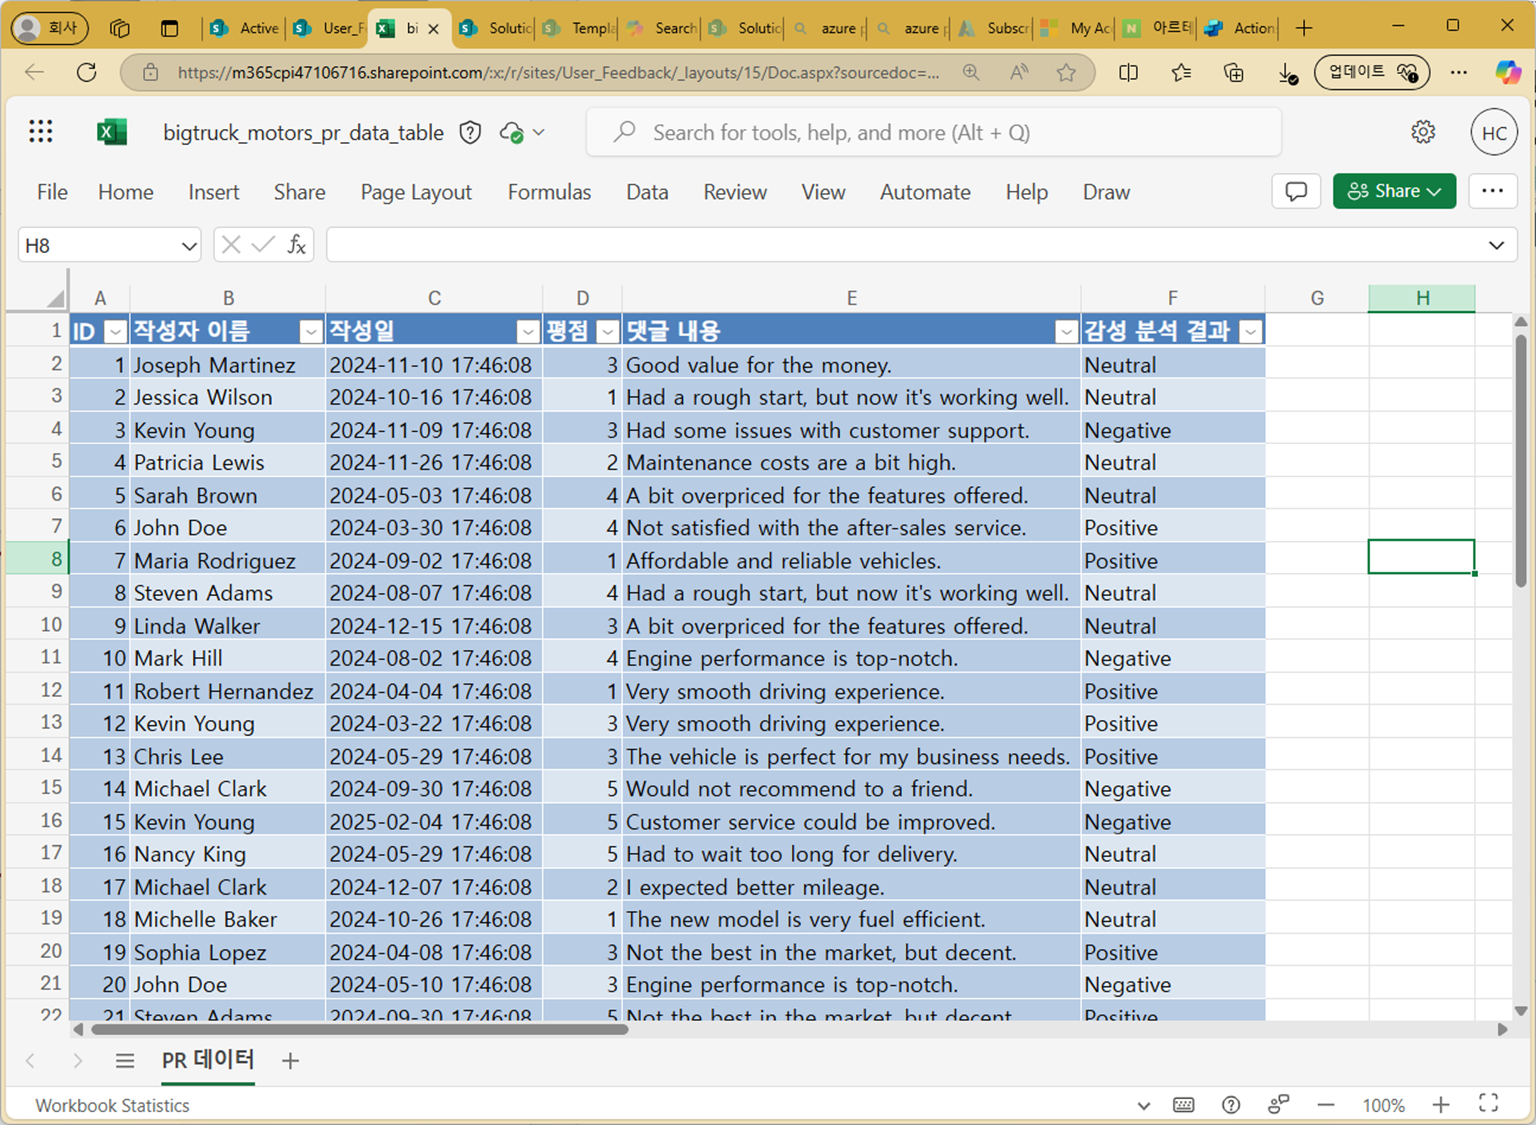Open the 평점 column filter dropdown
The height and width of the screenshot is (1125, 1536).
coord(607,331)
